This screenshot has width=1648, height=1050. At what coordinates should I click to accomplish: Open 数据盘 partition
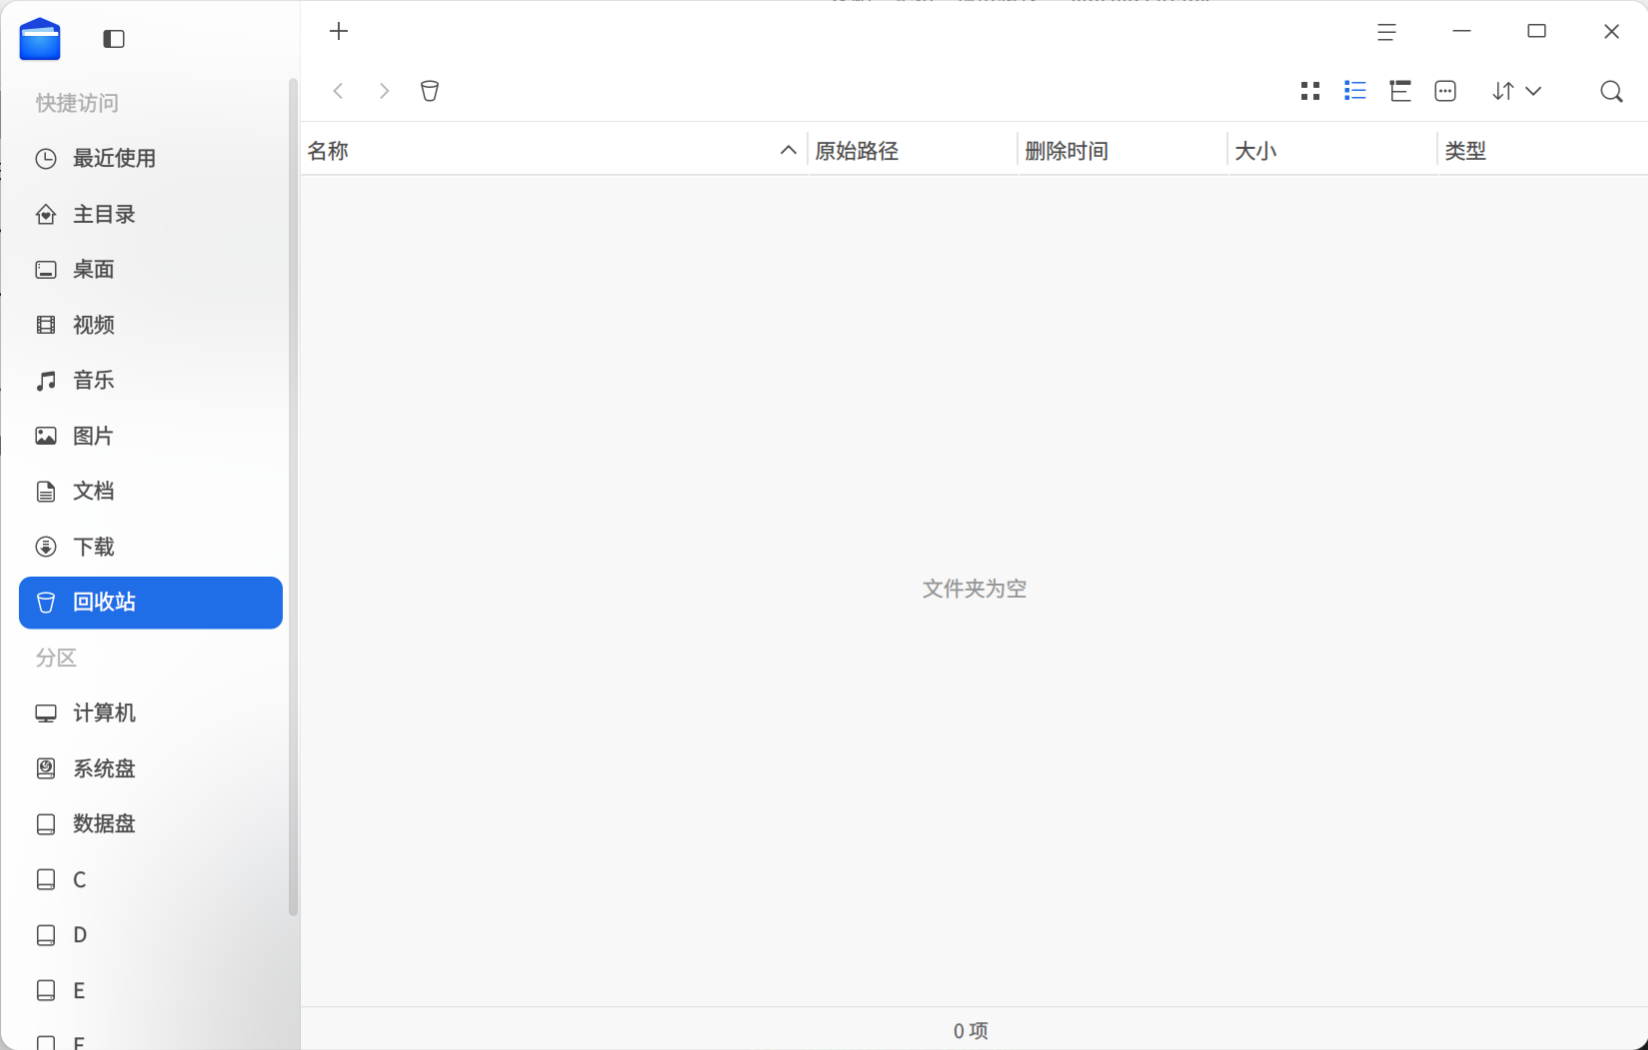151,824
